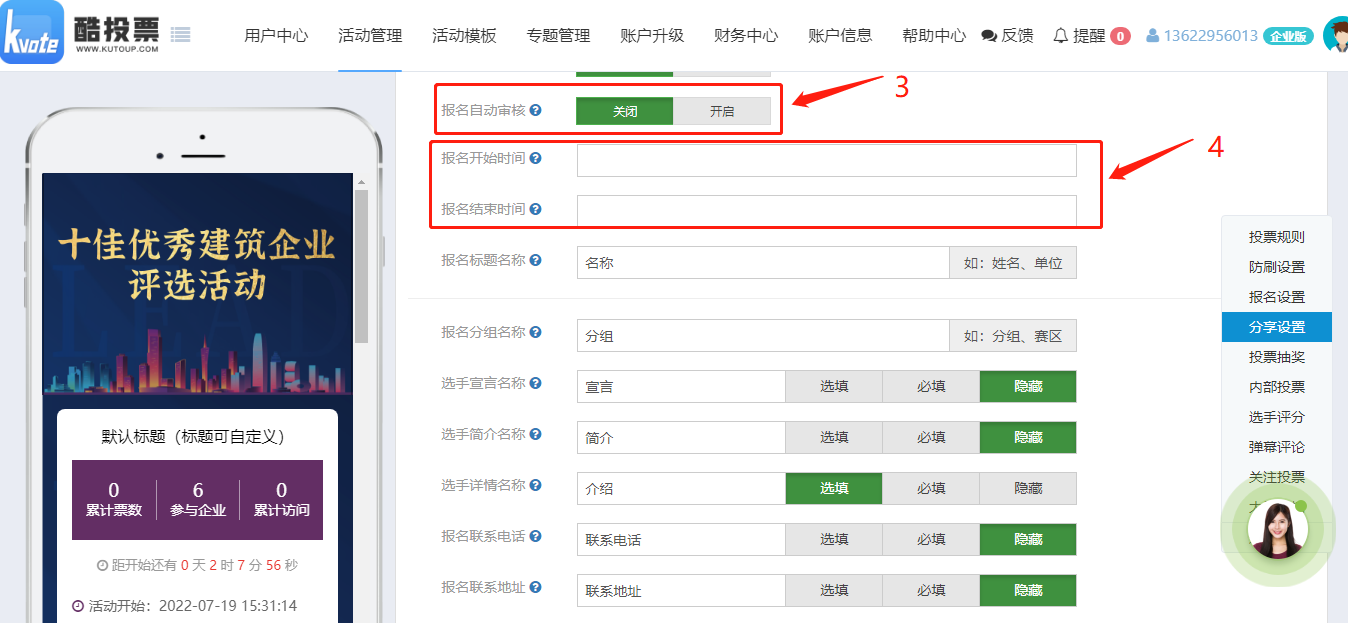
Task: Click the Kvote logo
Action: click(32, 33)
